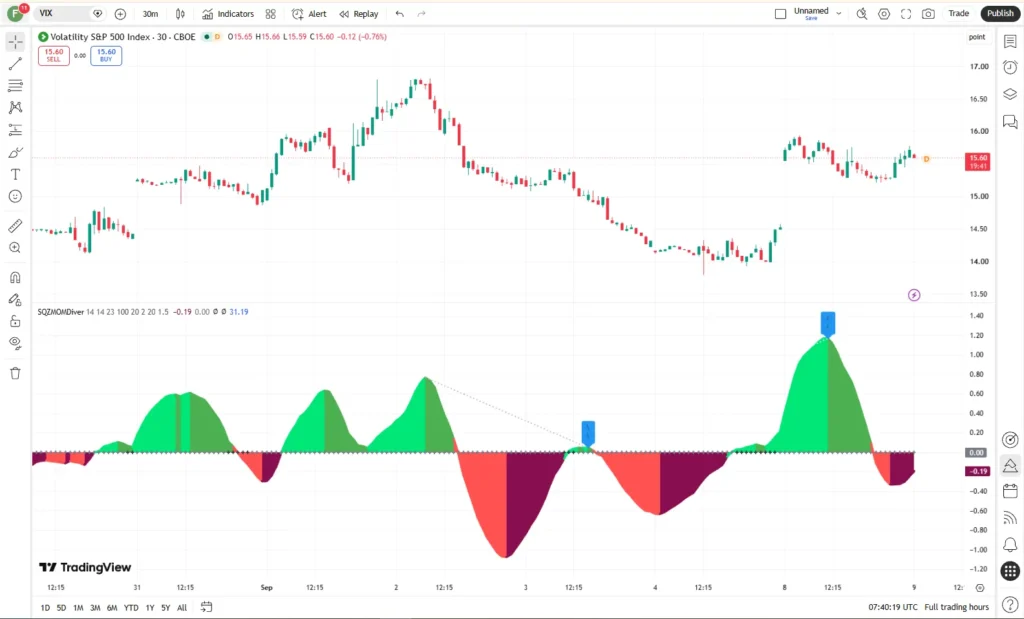1024x619 pixels.
Task: Redo the last chart action
Action: pyautogui.click(x=421, y=14)
